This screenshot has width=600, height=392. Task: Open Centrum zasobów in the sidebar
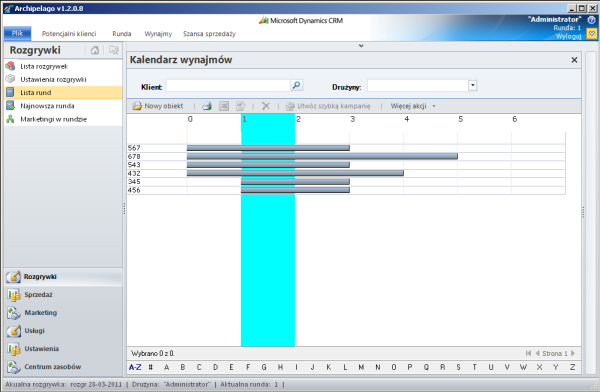point(52,367)
